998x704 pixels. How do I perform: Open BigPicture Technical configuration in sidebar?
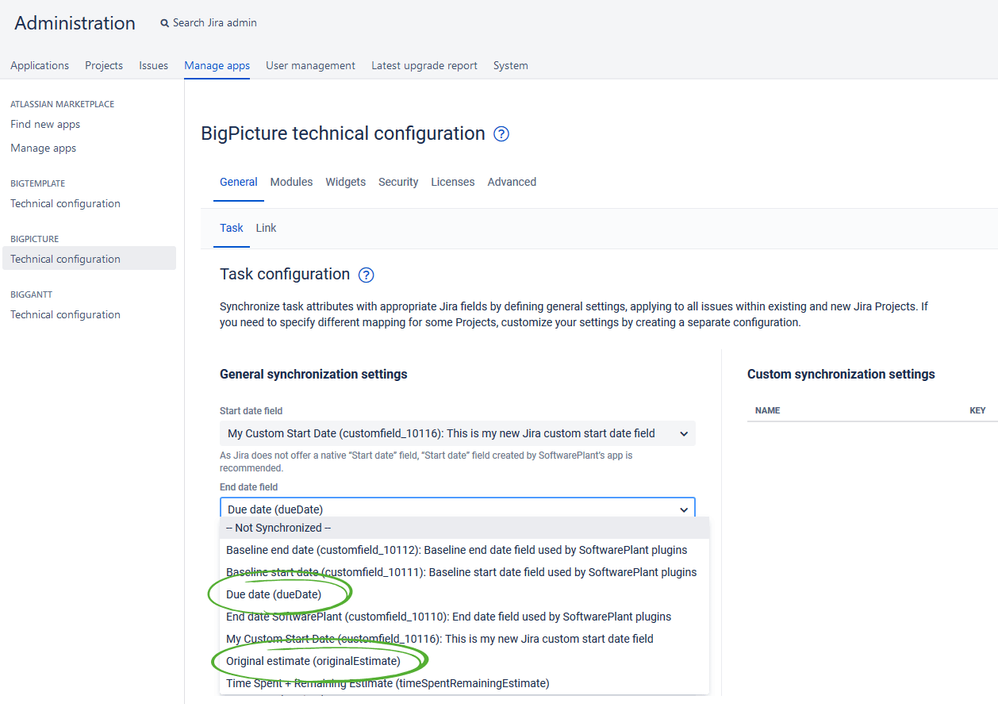tap(89, 258)
